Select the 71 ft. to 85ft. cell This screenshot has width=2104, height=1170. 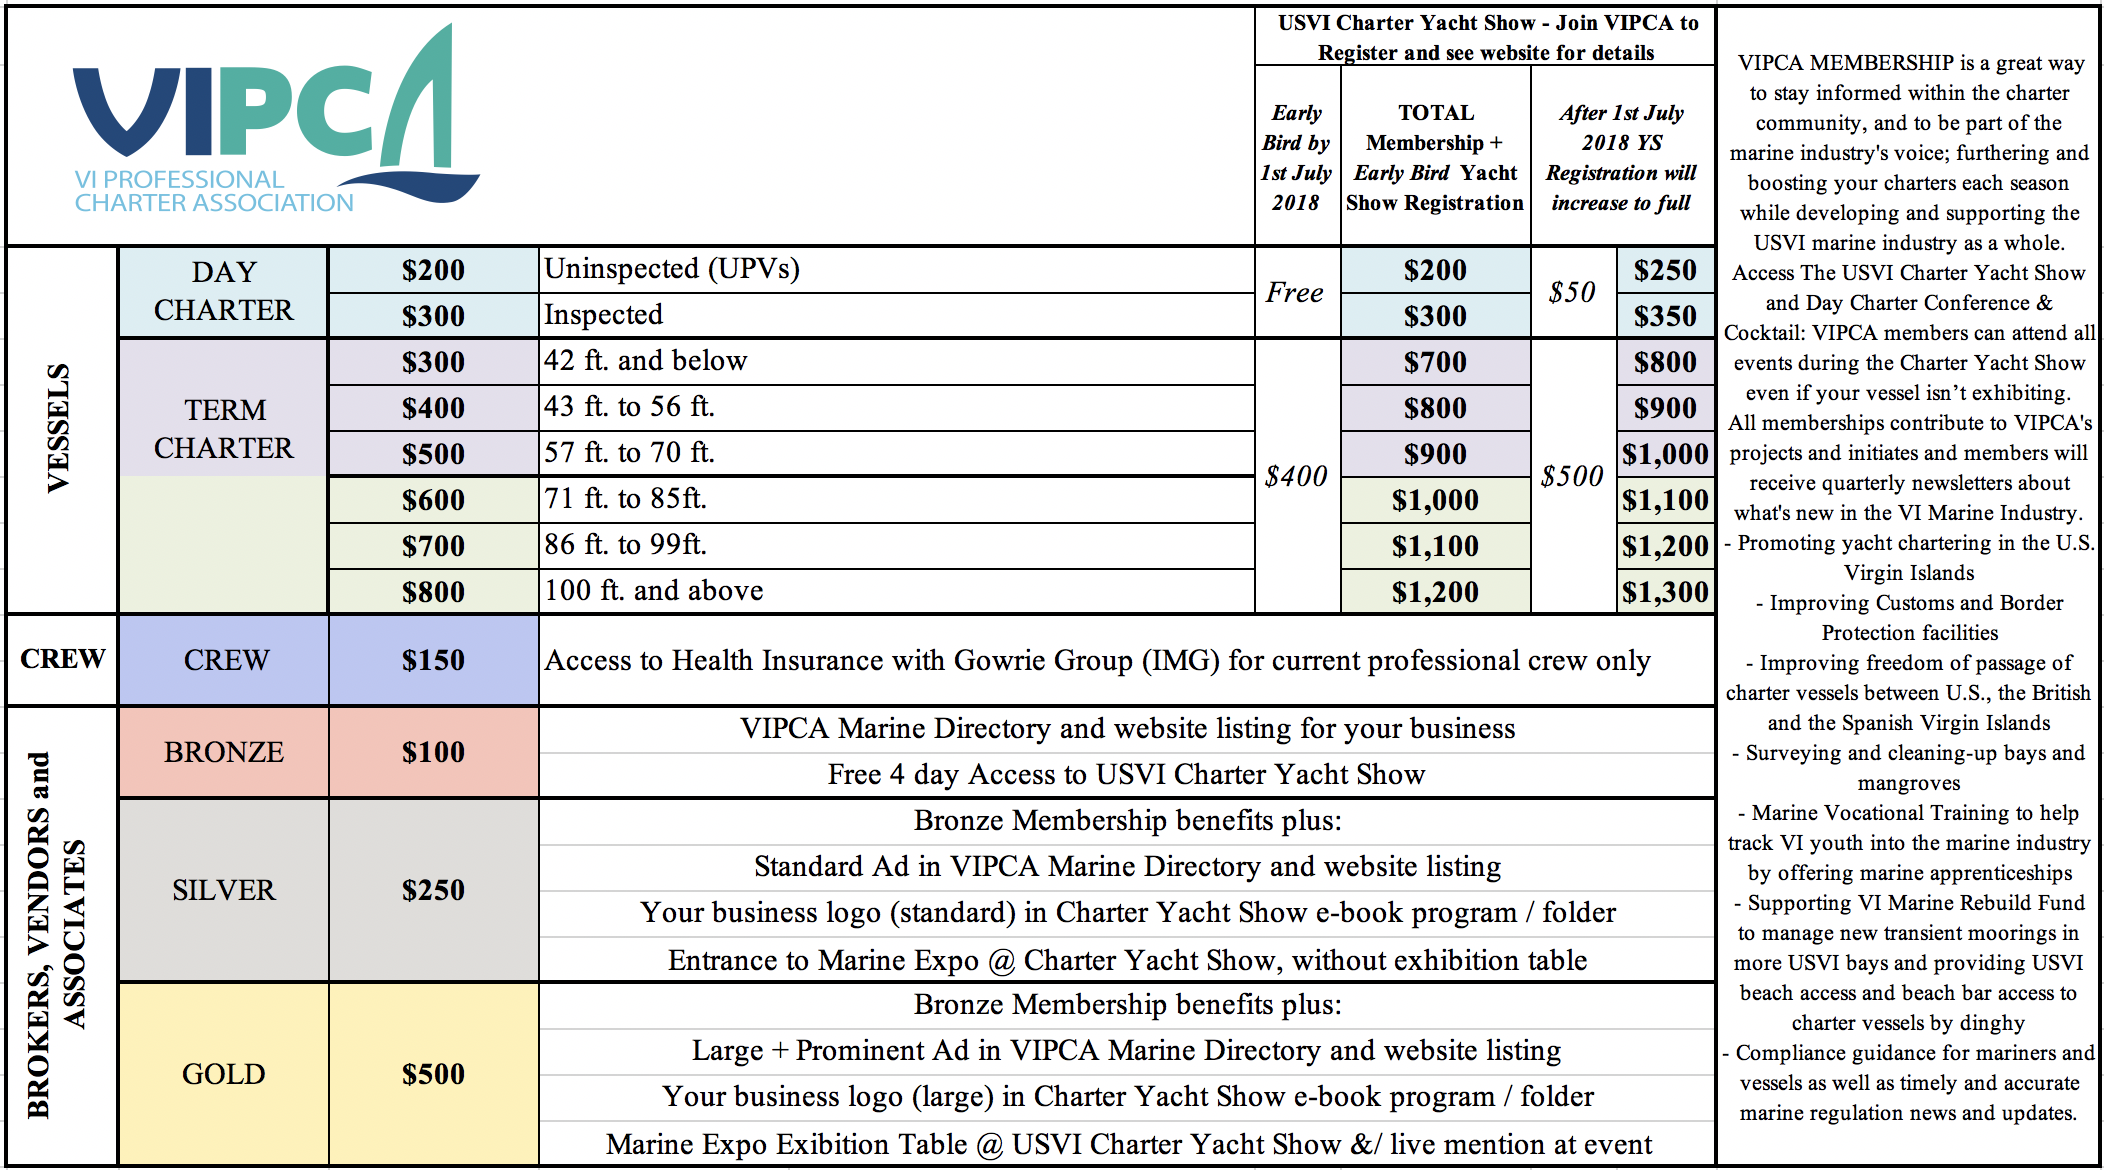896,499
